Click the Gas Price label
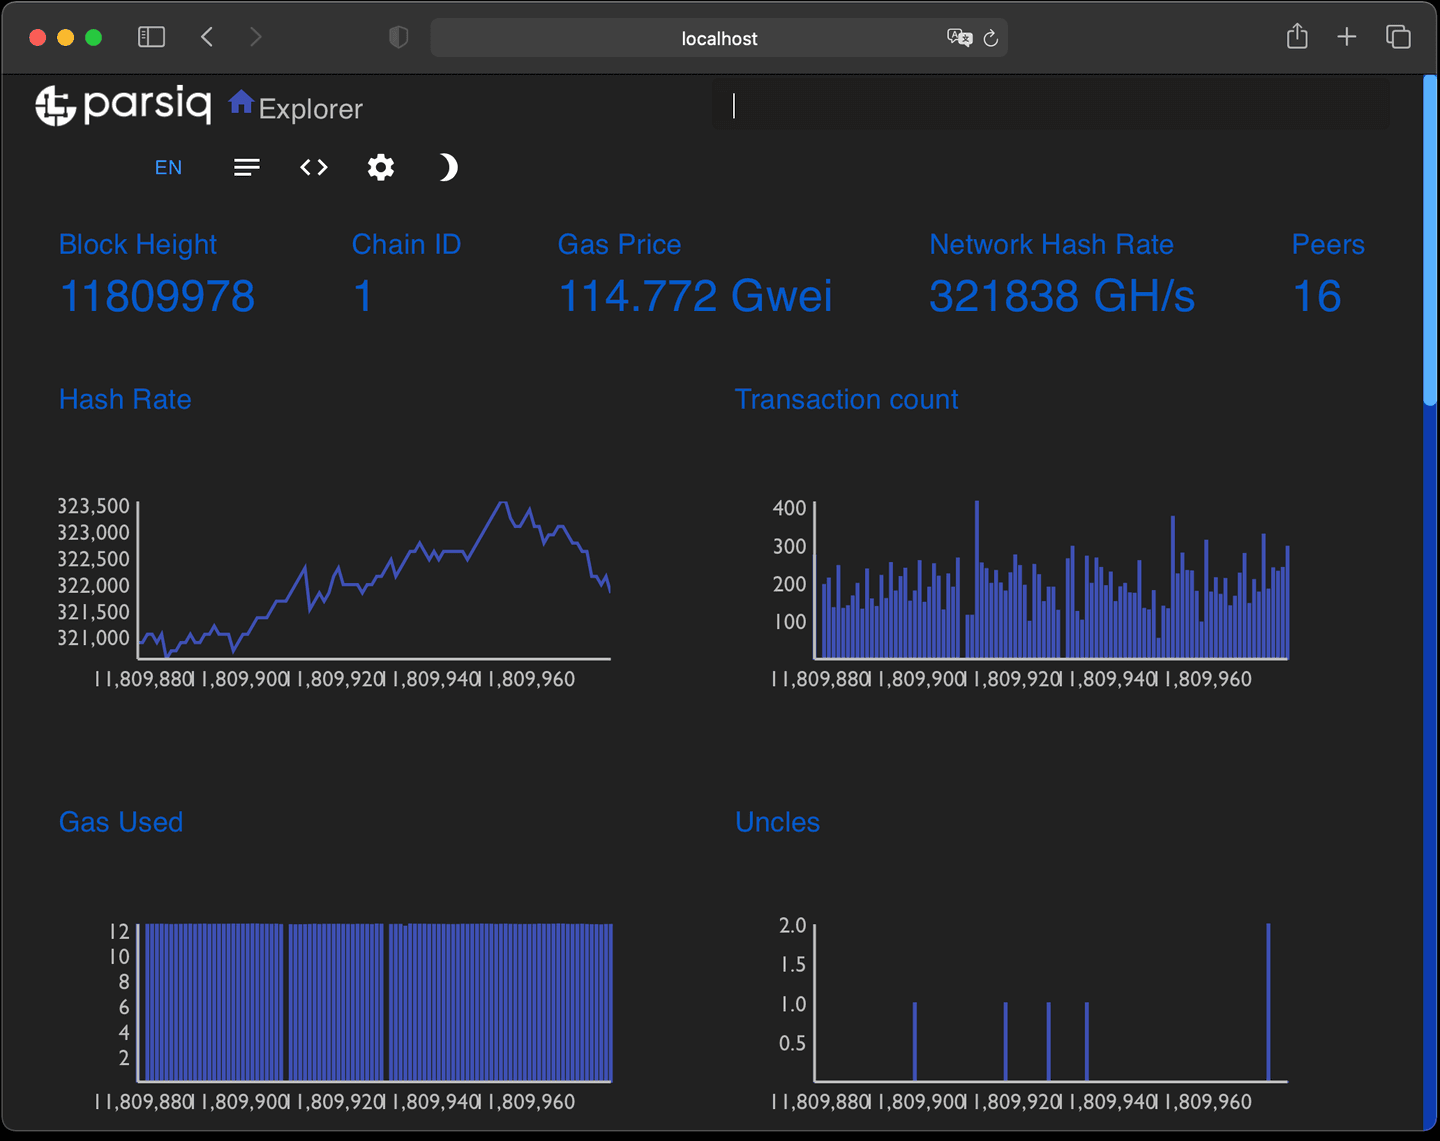This screenshot has width=1440, height=1141. coord(619,244)
